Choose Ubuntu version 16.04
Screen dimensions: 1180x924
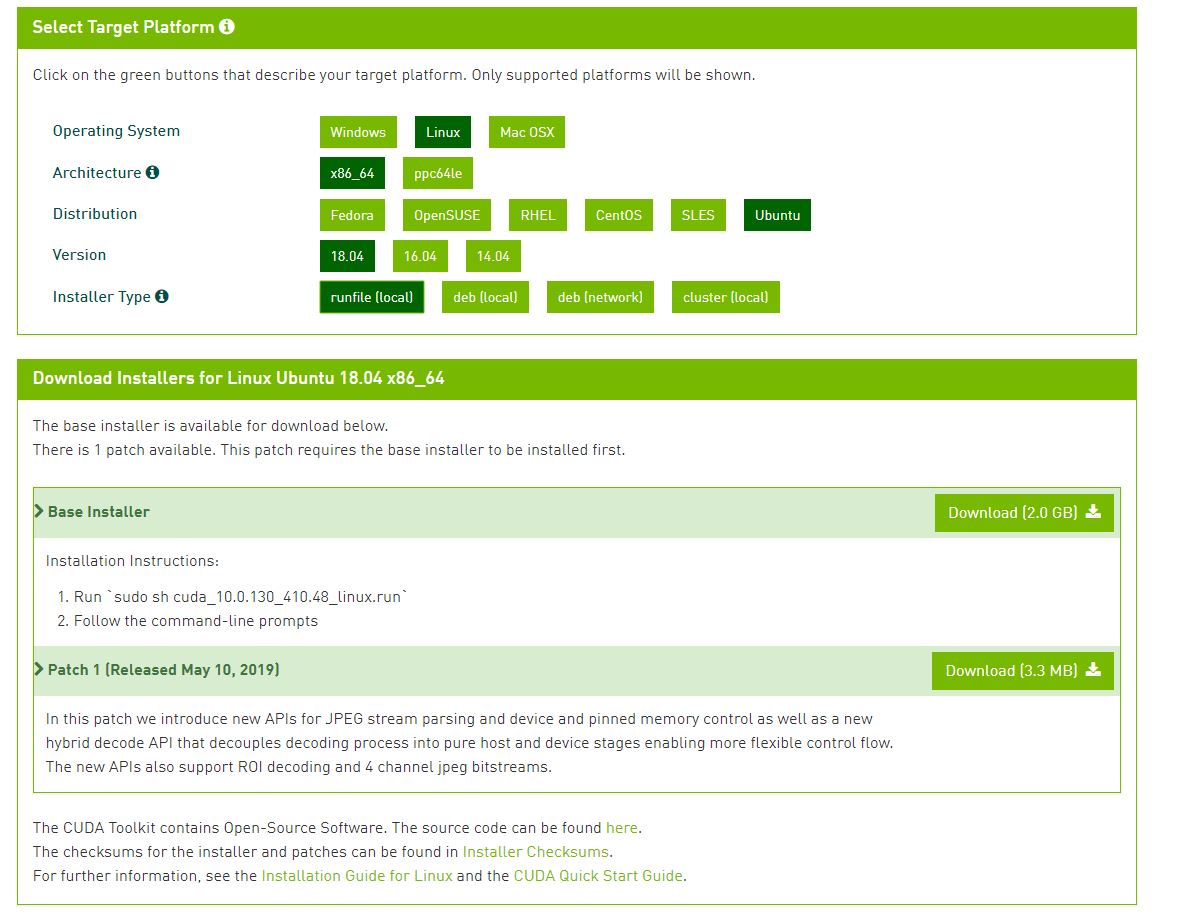(x=420, y=256)
